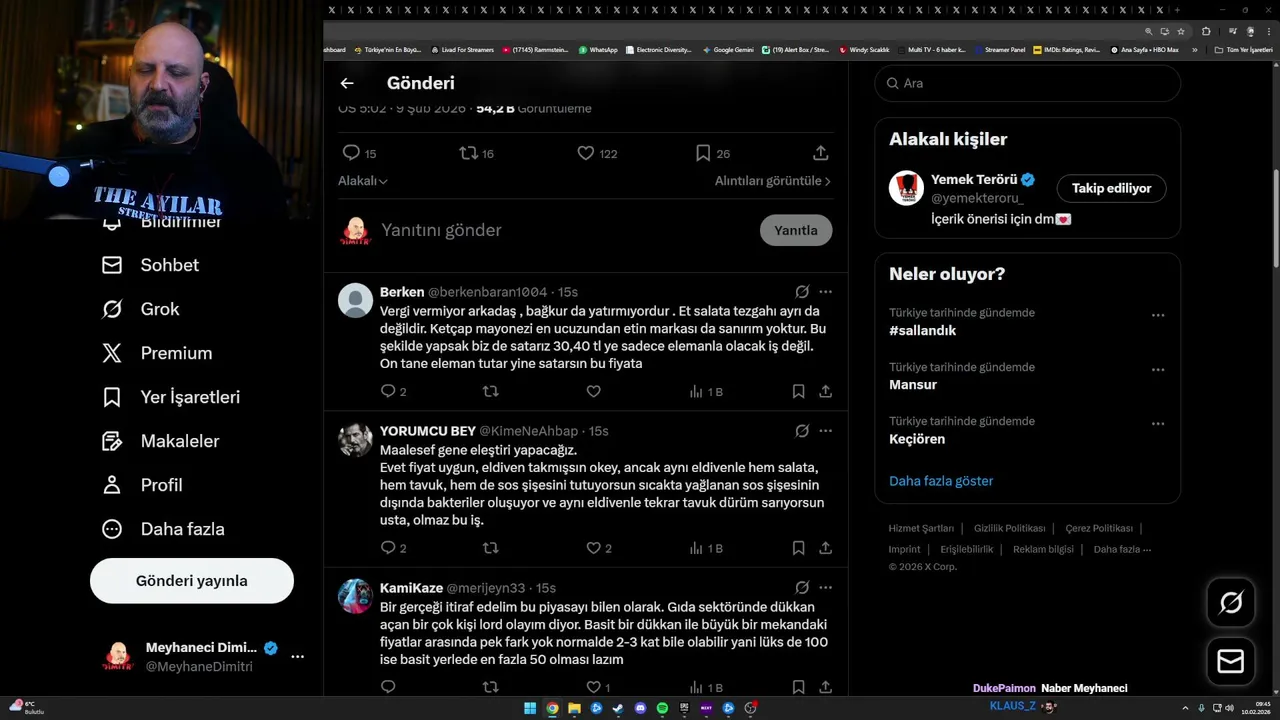1280x720 pixels.
Task: Open Google Gemini bookmark
Action: point(729,50)
